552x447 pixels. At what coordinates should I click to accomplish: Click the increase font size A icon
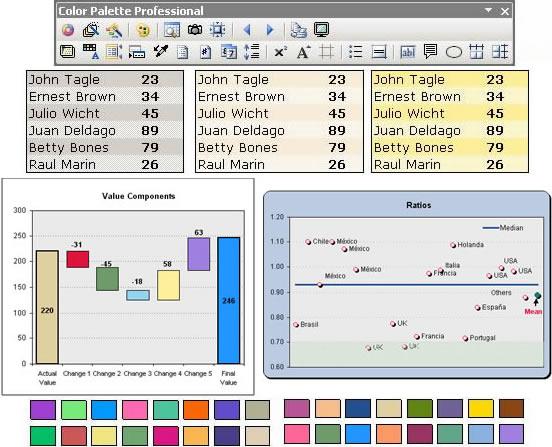pyautogui.click(x=303, y=52)
